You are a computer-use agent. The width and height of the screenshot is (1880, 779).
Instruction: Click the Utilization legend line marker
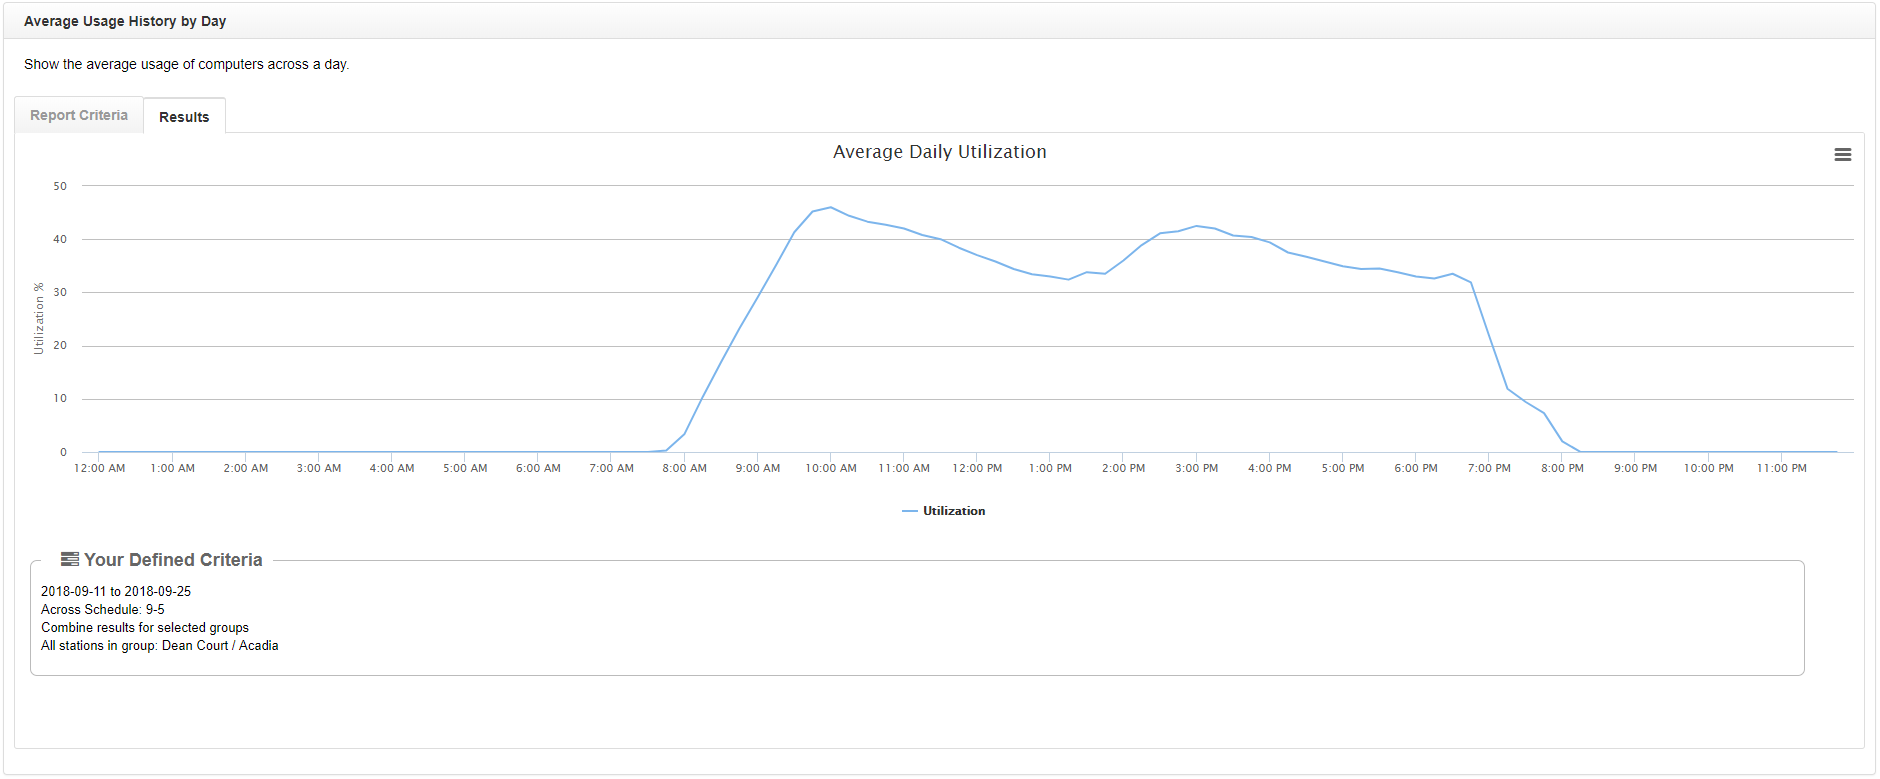point(910,511)
